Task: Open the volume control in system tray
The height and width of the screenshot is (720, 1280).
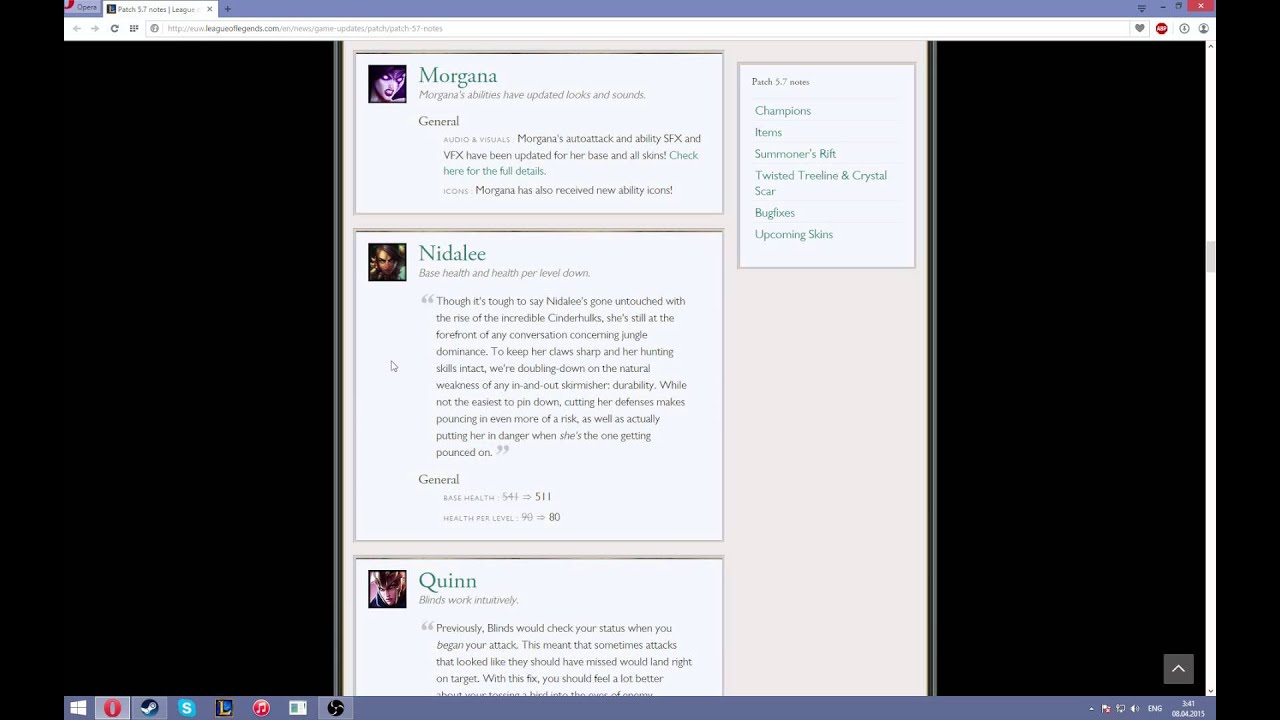Action: pyautogui.click(x=1134, y=709)
